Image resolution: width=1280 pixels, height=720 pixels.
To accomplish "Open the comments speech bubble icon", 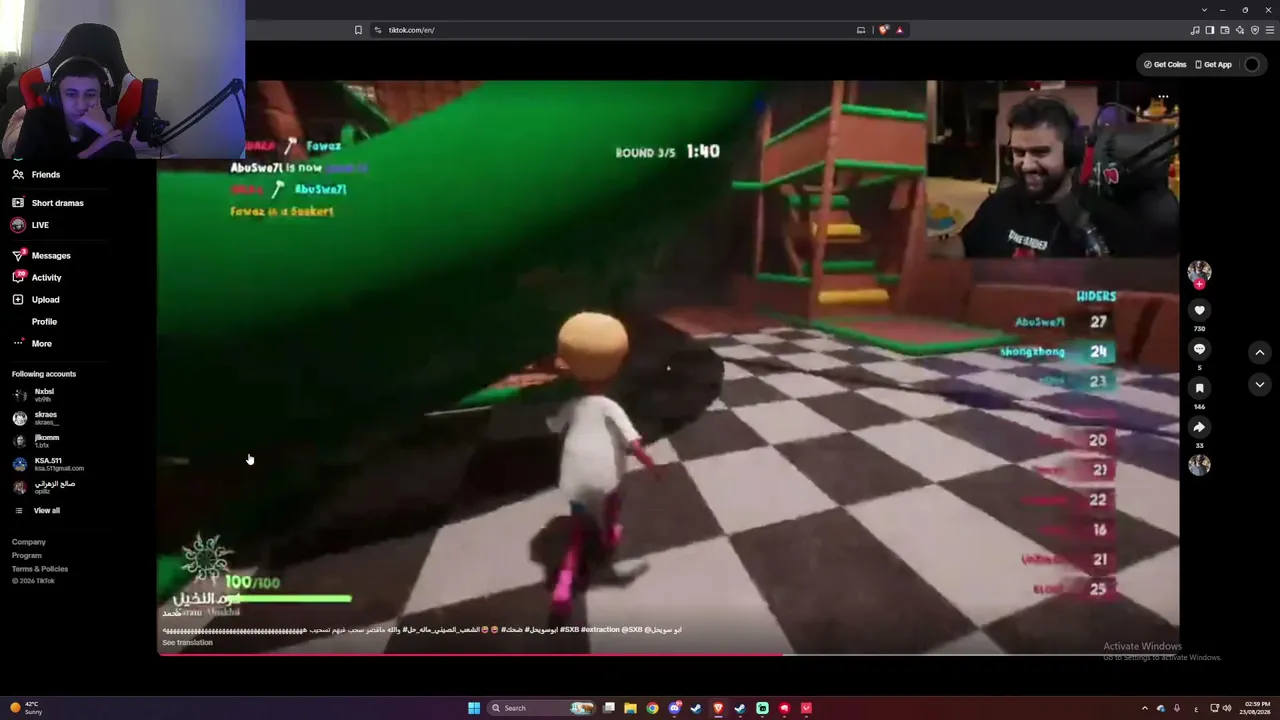I will coord(1199,349).
